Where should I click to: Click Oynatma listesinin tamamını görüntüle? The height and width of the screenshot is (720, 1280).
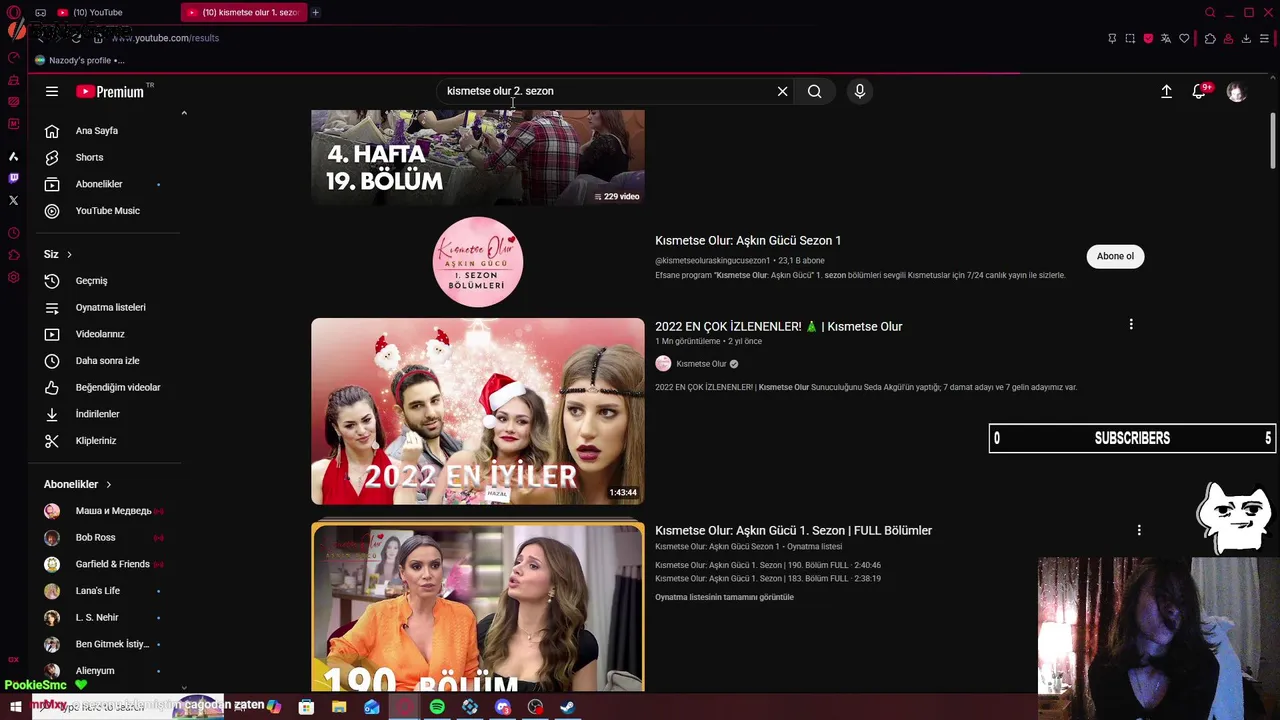pyautogui.click(x=724, y=597)
